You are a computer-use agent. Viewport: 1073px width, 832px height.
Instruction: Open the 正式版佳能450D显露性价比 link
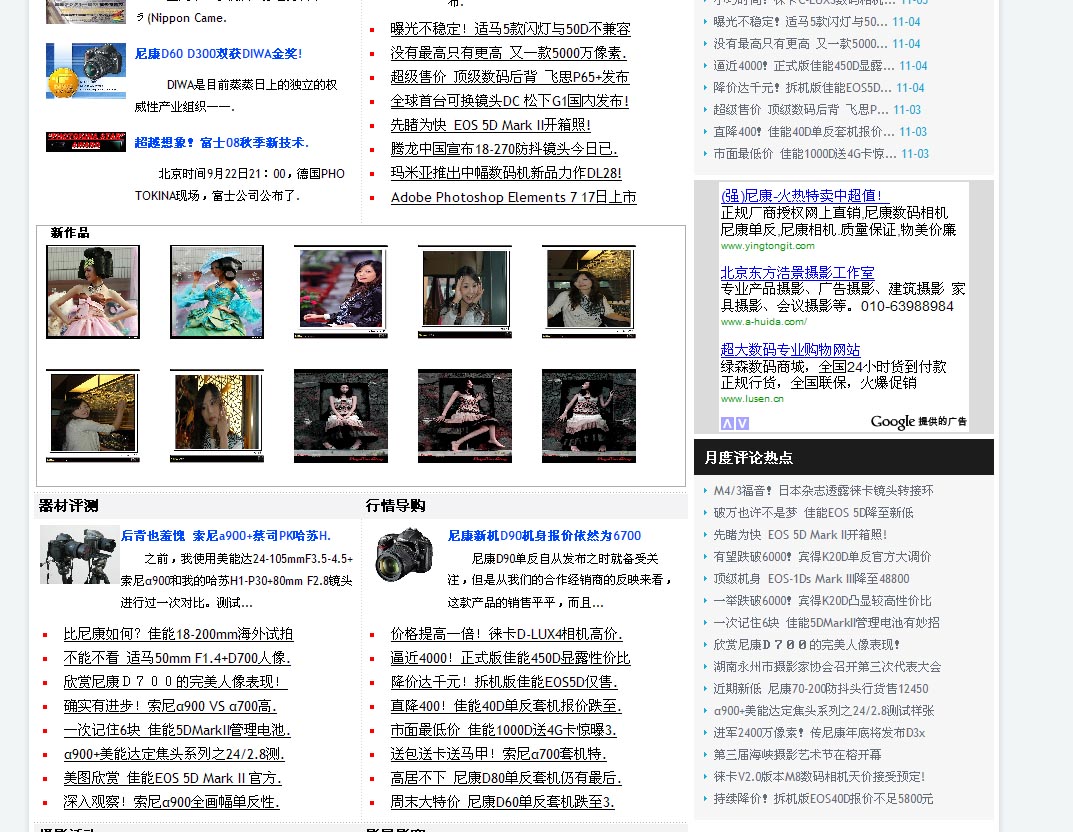tap(510, 658)
